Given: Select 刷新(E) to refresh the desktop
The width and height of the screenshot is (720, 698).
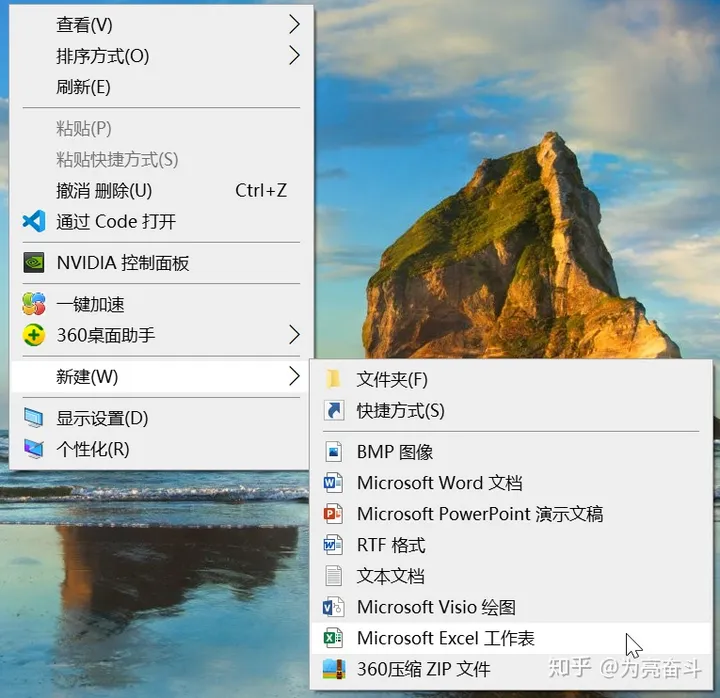Looking at the screenshot, I should (x=161, y=87).
